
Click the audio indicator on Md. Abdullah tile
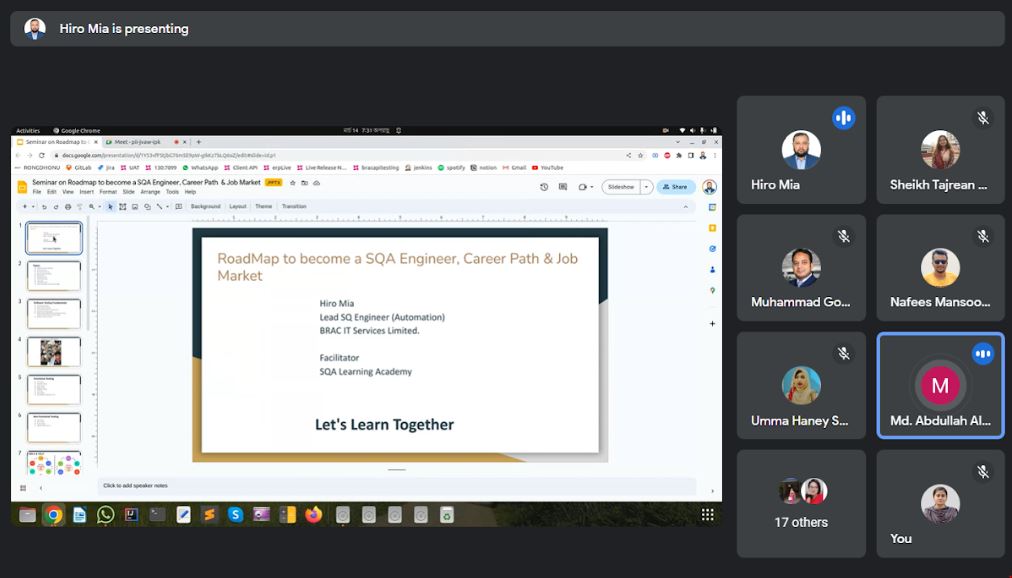[x=983, y=353]
